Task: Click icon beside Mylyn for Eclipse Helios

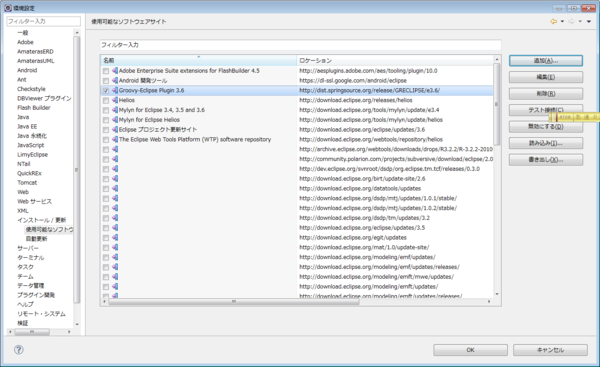Action: pyautogui.click(x=115, y=120)
